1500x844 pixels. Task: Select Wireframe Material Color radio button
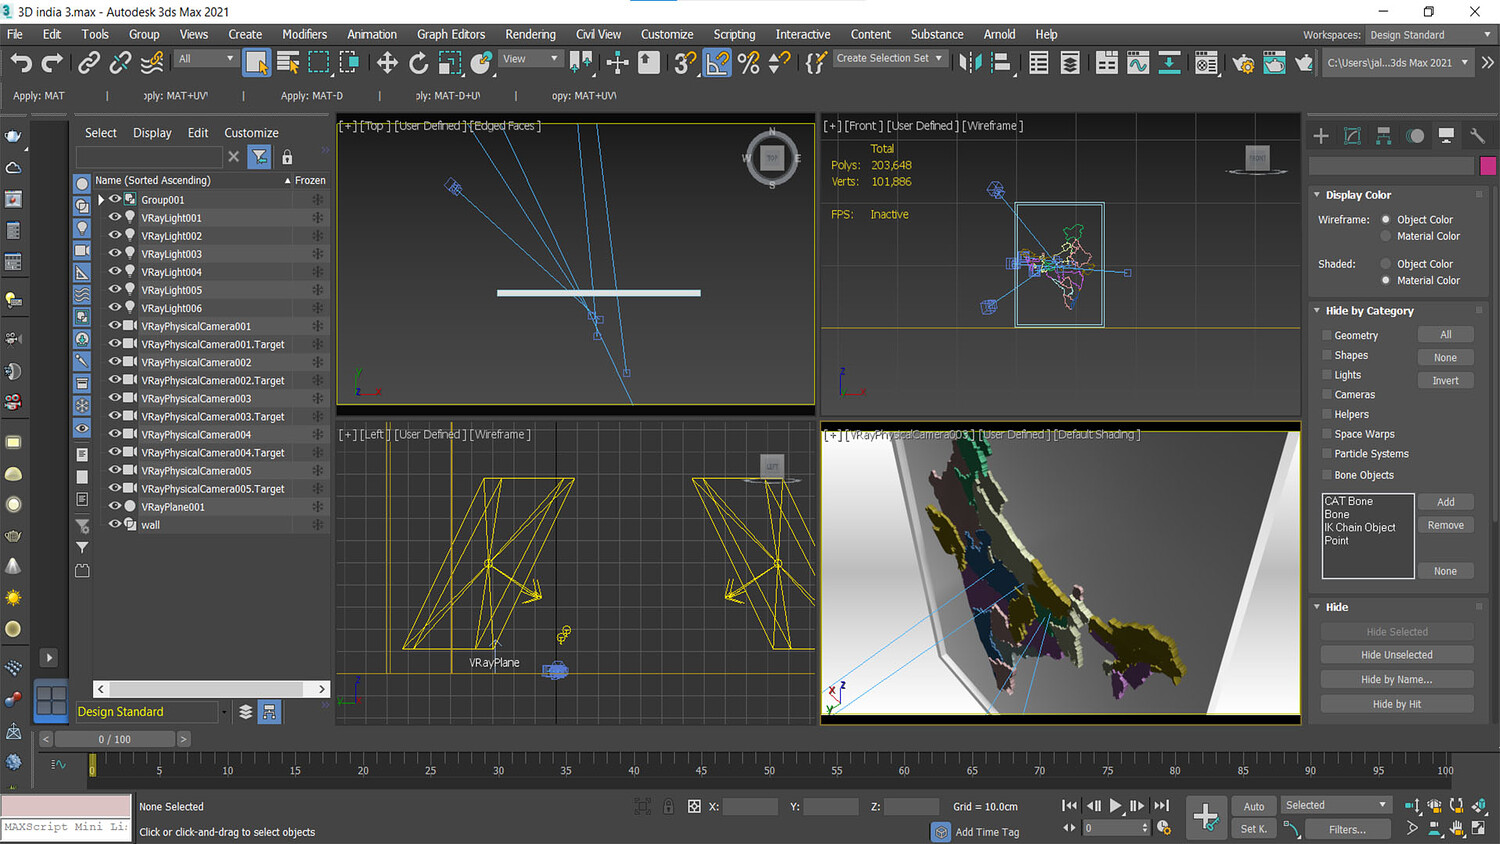(x=1385, y=236)
